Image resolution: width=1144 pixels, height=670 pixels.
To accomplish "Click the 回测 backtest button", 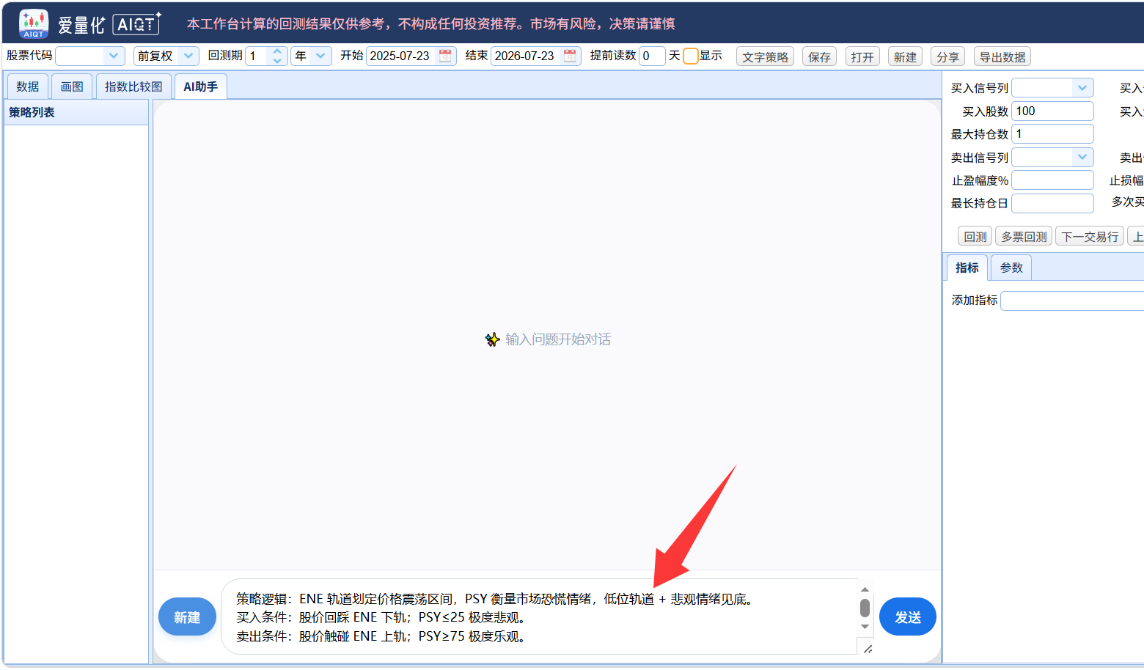I will [975, 236].
